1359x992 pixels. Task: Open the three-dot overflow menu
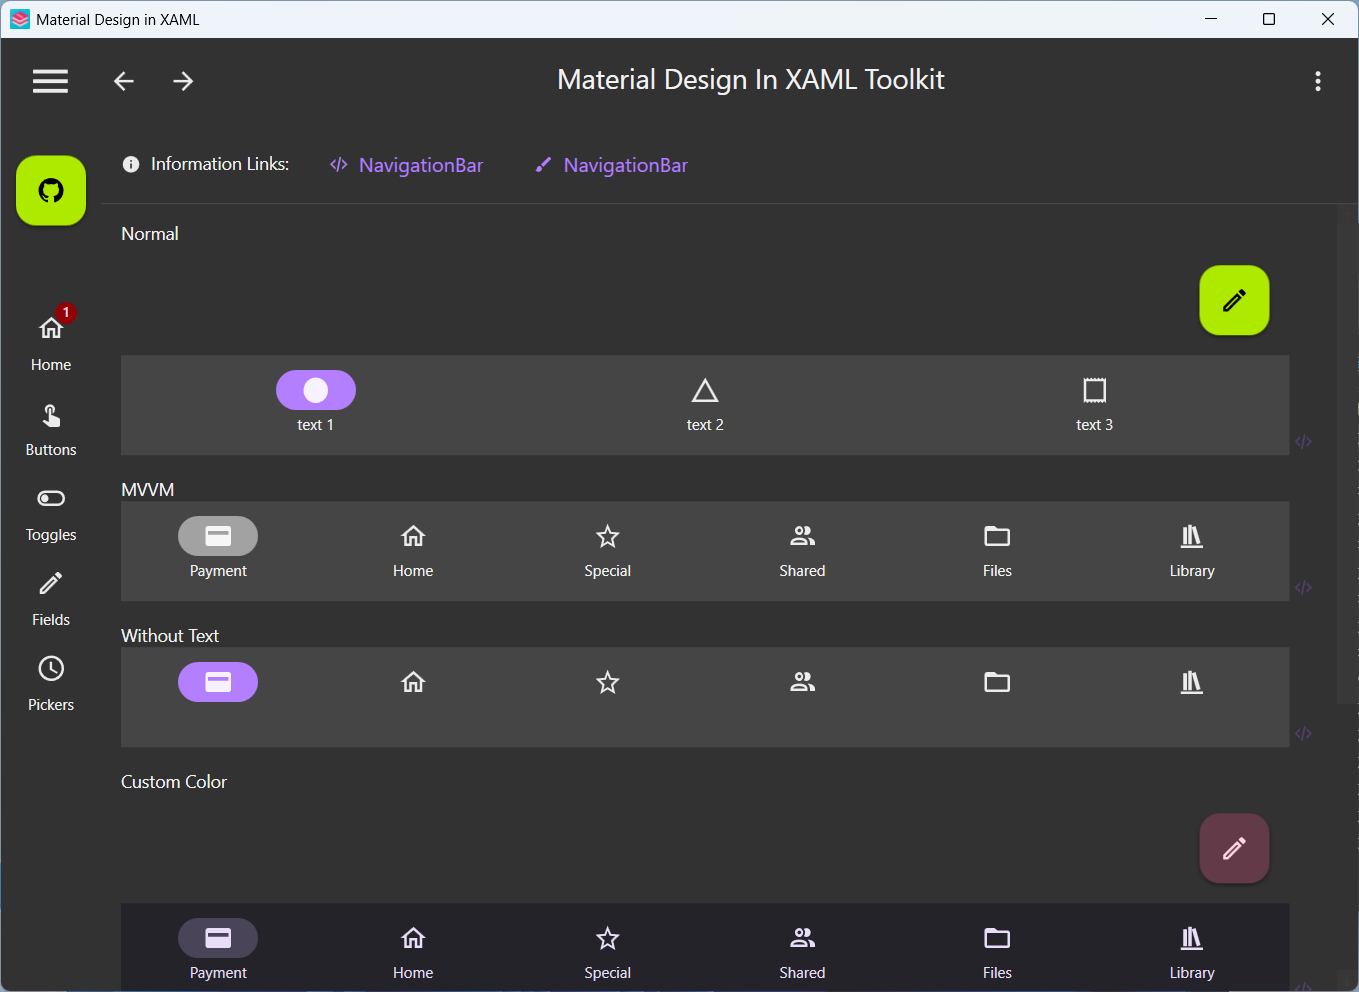1318,81
